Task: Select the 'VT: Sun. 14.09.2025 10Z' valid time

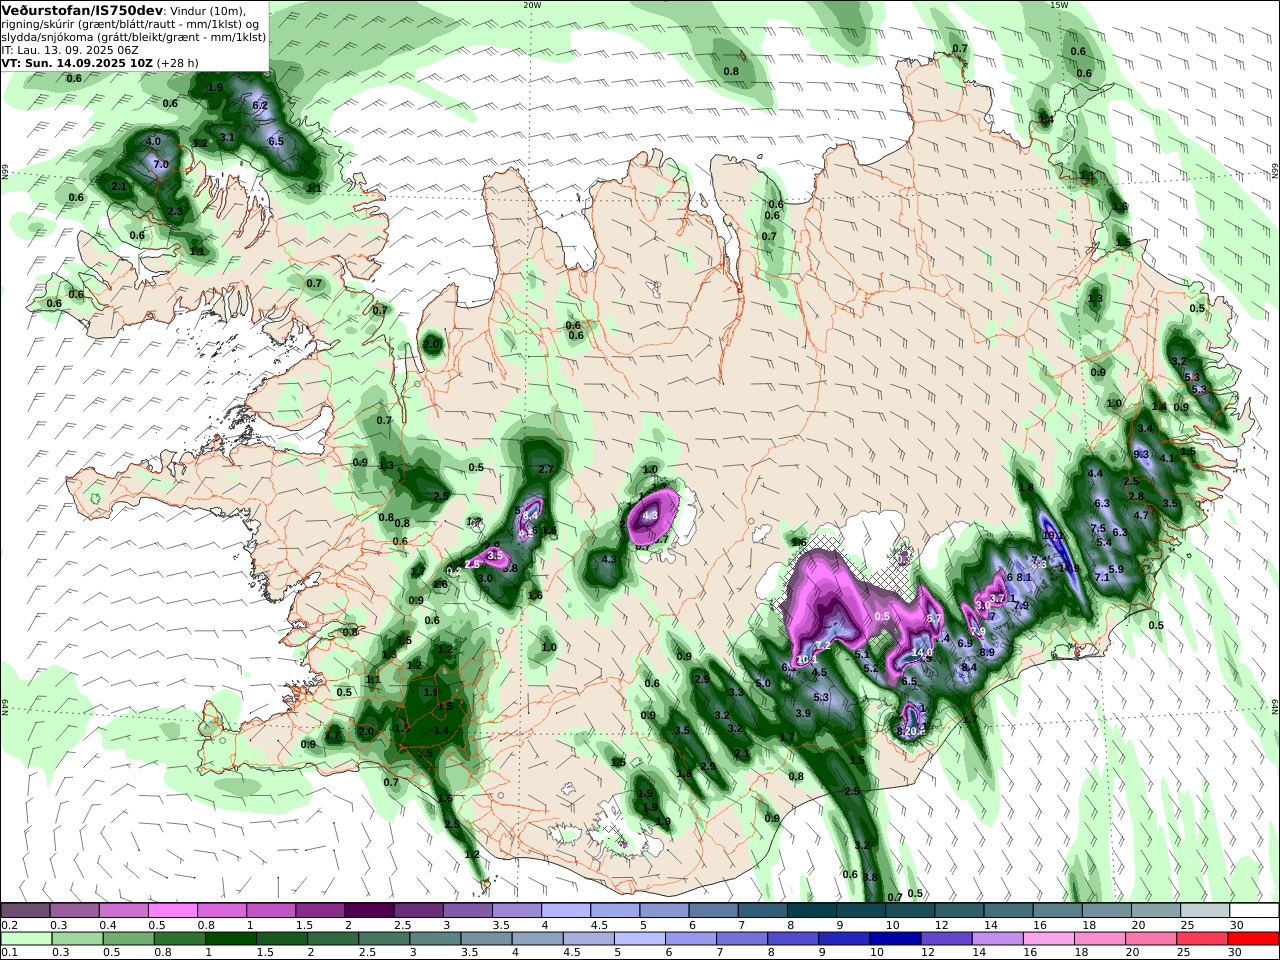Action: pos(77,62)
